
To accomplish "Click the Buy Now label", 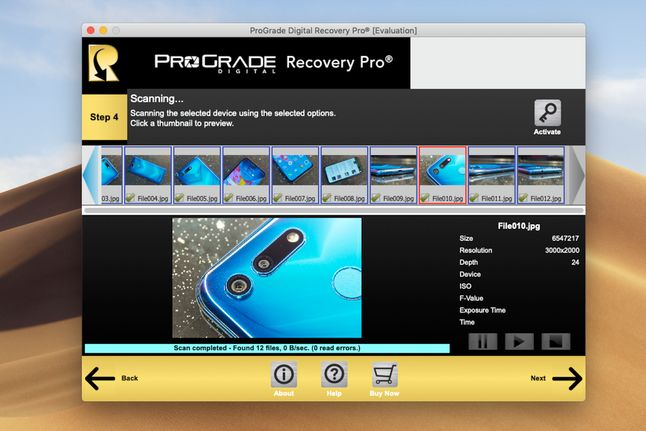I will pyautogui.click(x=384, y=394).
